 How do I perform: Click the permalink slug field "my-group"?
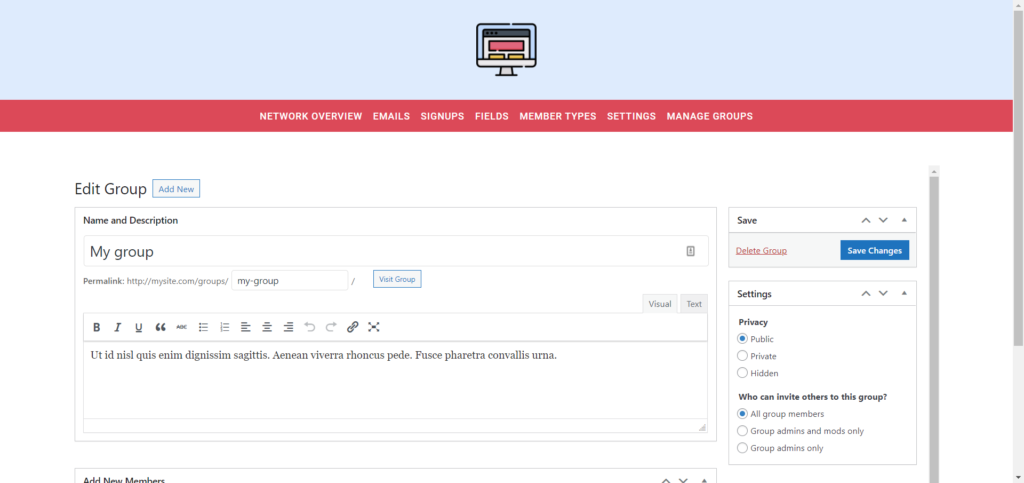[x=289, y=281]
